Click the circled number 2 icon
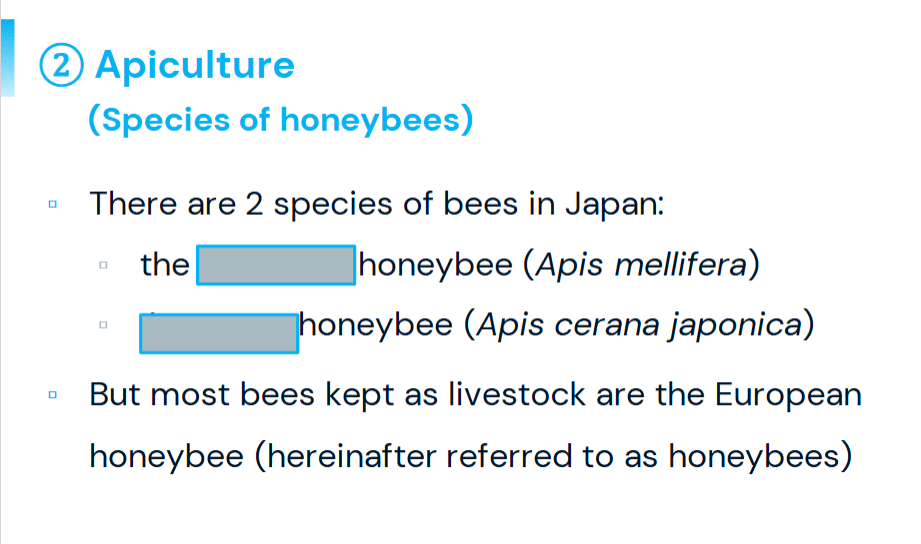 pyautogui.click(x=61, y=65)
